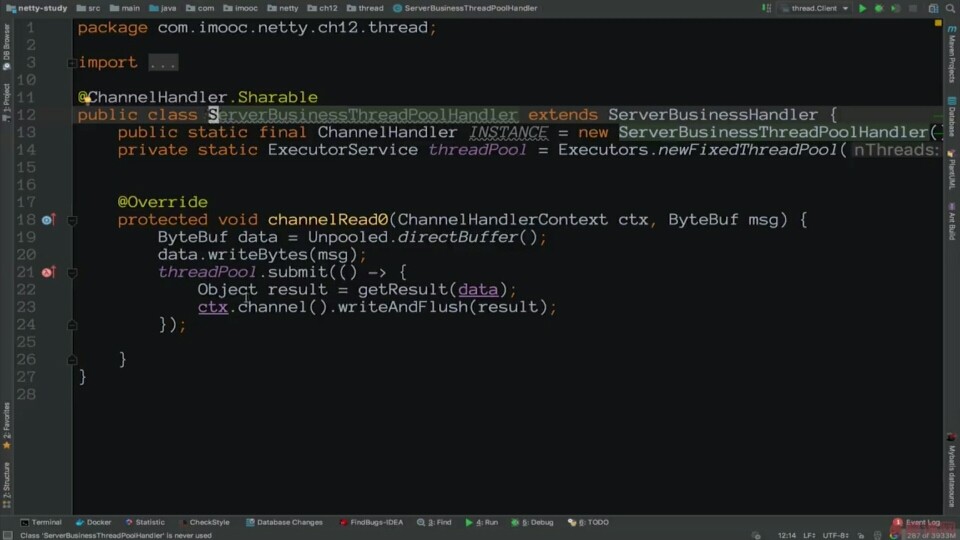The image size is (960, 540).
Task: Click the @Override annotation
Action: point(163,202)
